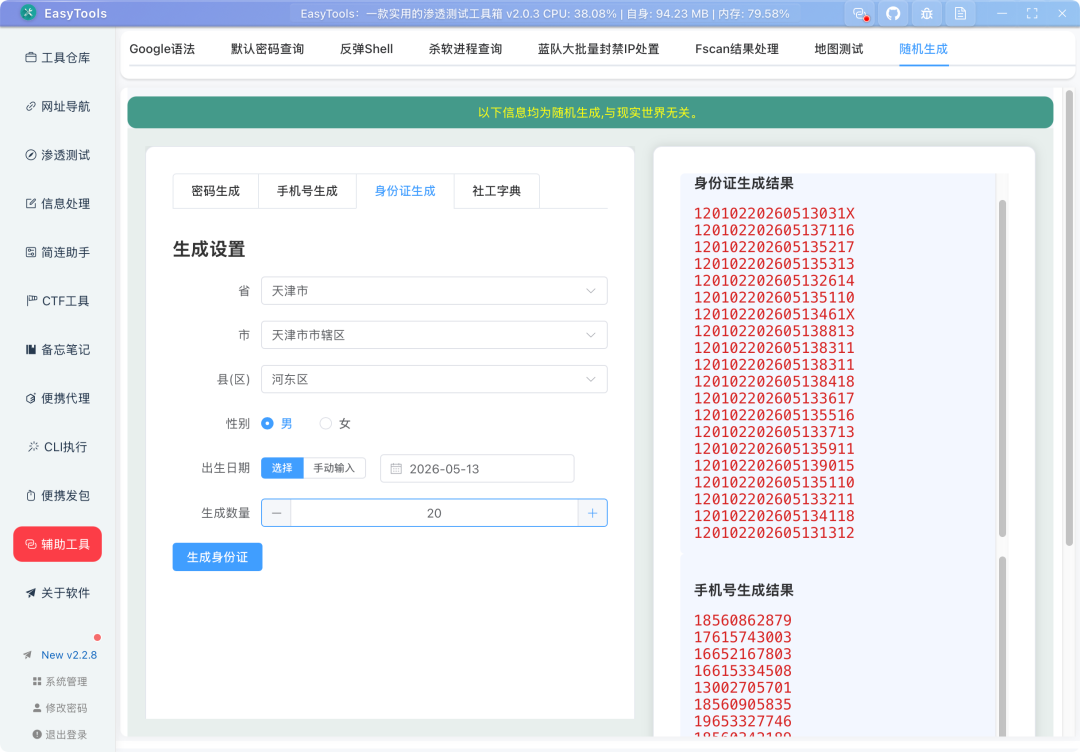
Task: Switch to the 密码生成 tab
Action: click(x=216, y=191)
